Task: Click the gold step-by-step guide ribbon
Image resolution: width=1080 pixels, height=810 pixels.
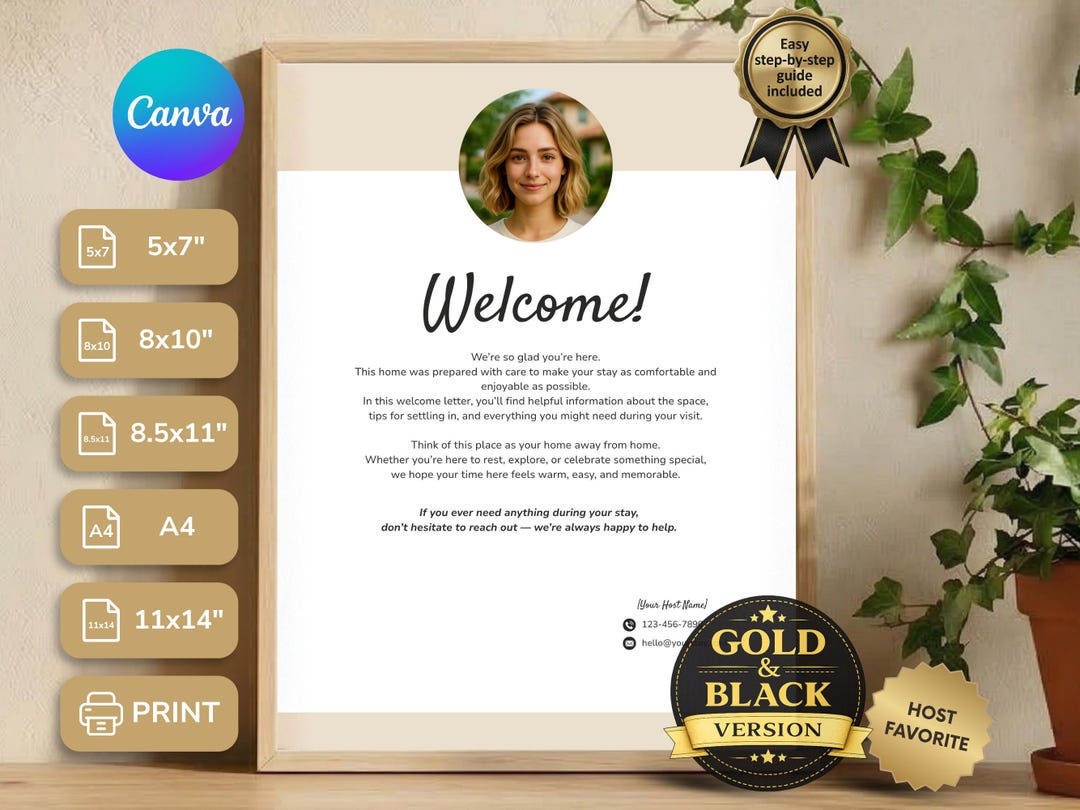Action: pos(794,91)
